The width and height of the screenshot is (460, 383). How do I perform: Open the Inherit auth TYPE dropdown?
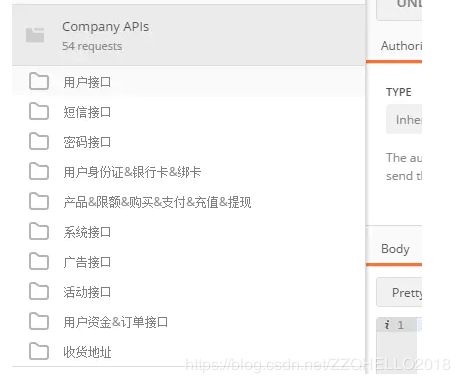[404, 119]
